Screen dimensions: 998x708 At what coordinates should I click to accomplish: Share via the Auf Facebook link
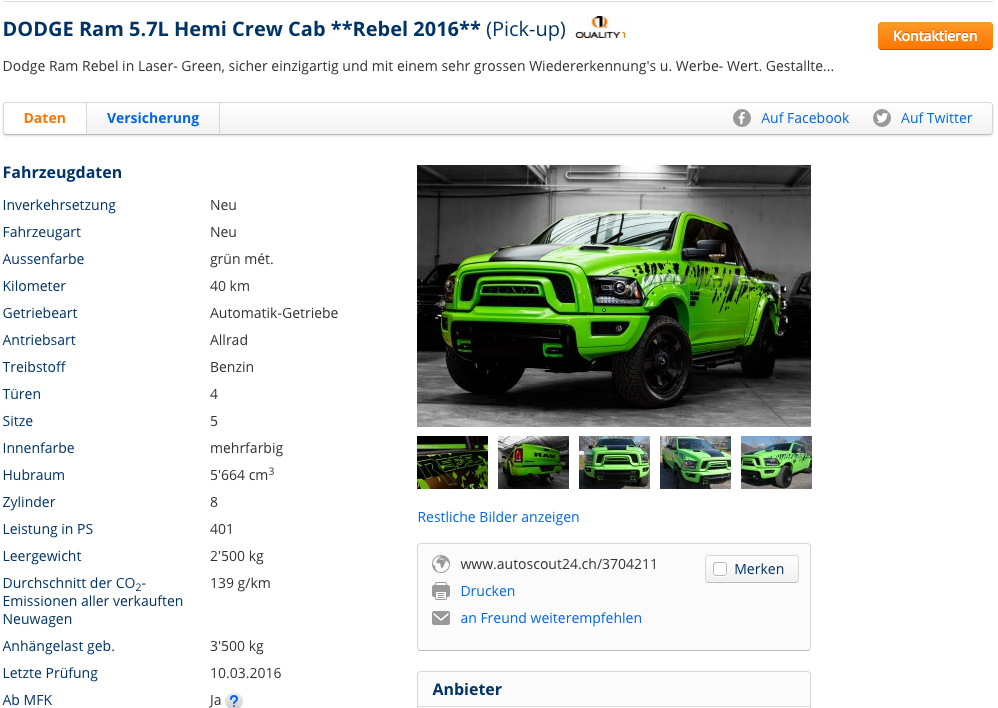[805, 118]
